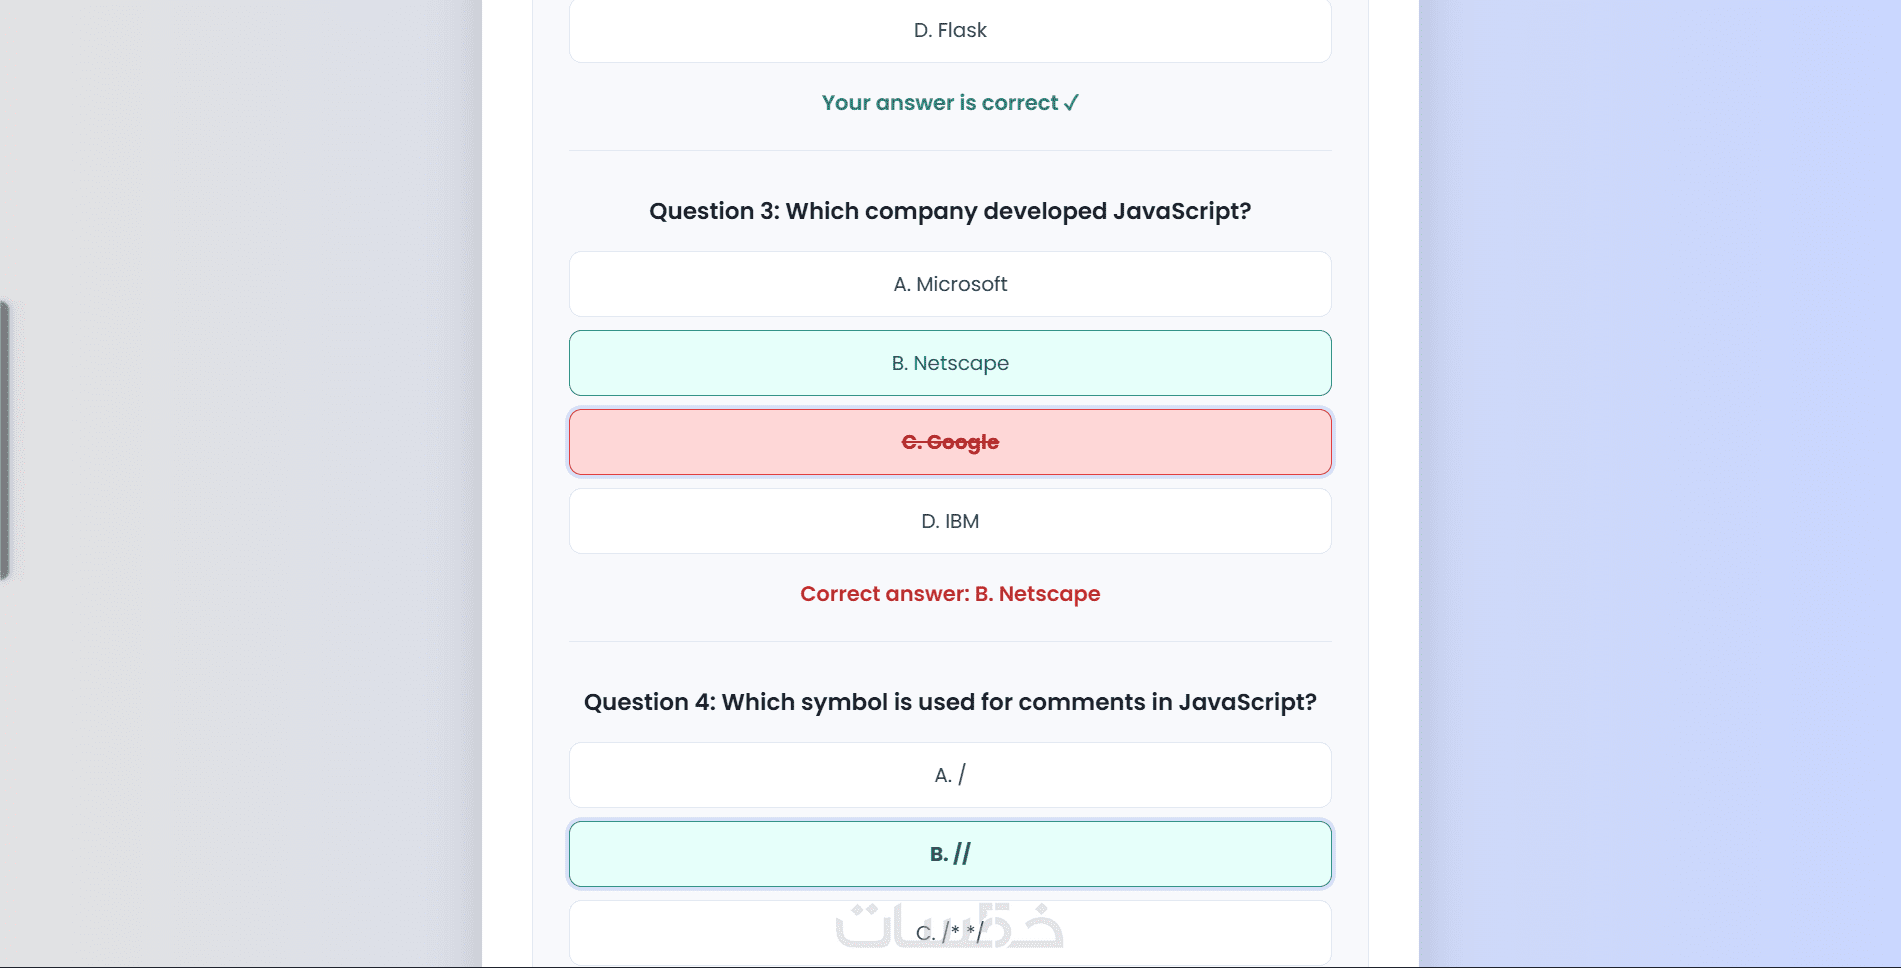Click the divider line above Question 3
Image resolution: width=1901 pixels, height=968 pixels.
(x=950, y=151)
